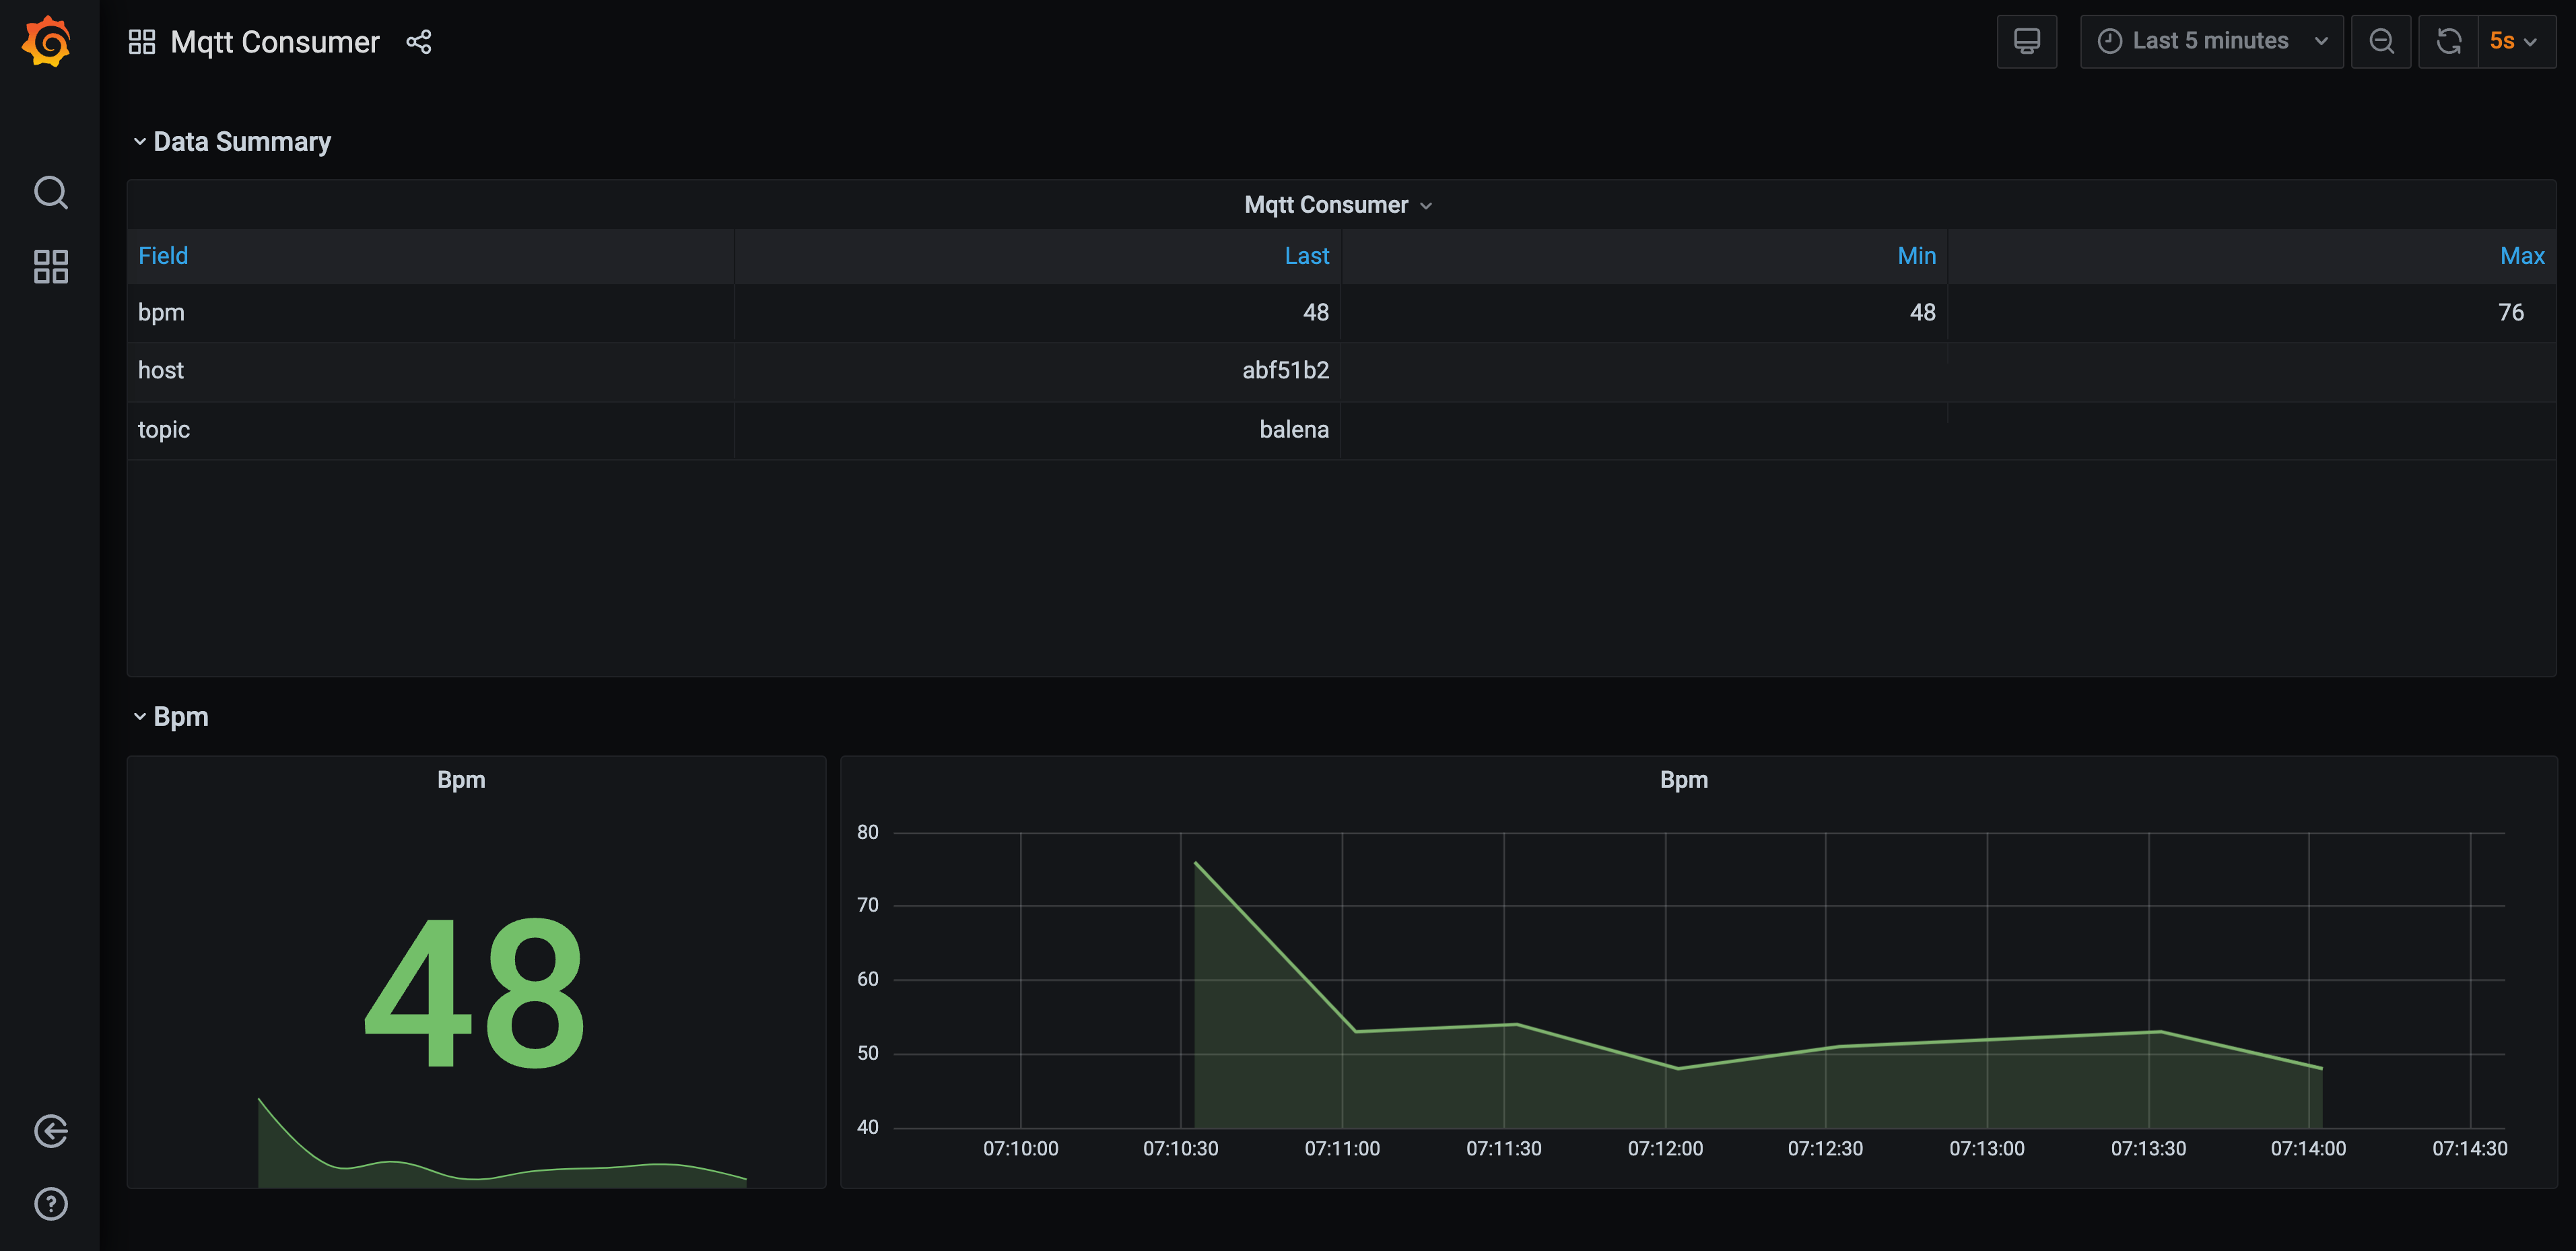Image resolution: width=2576 pixels, height=1251 pixels.
Task: Click the big 48 stat value
Action: (475, 994)
